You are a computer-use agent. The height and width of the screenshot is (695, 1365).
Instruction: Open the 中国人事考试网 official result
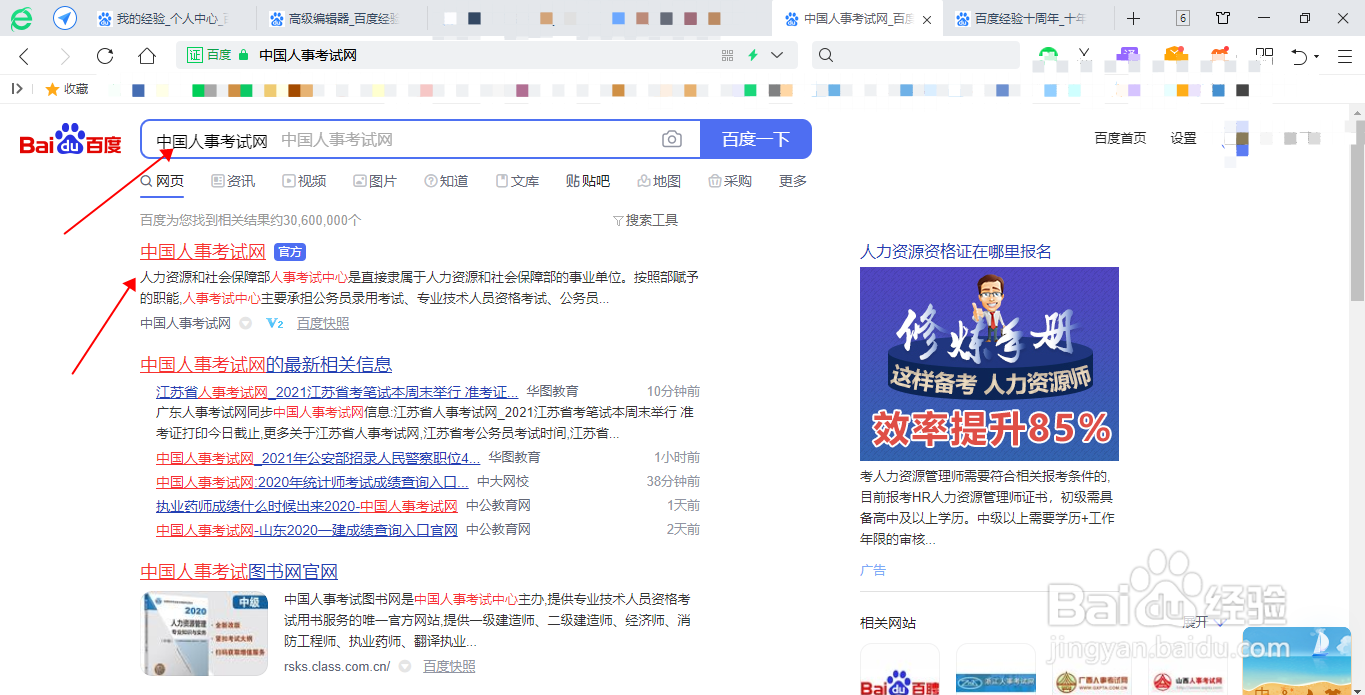point(203,252)
